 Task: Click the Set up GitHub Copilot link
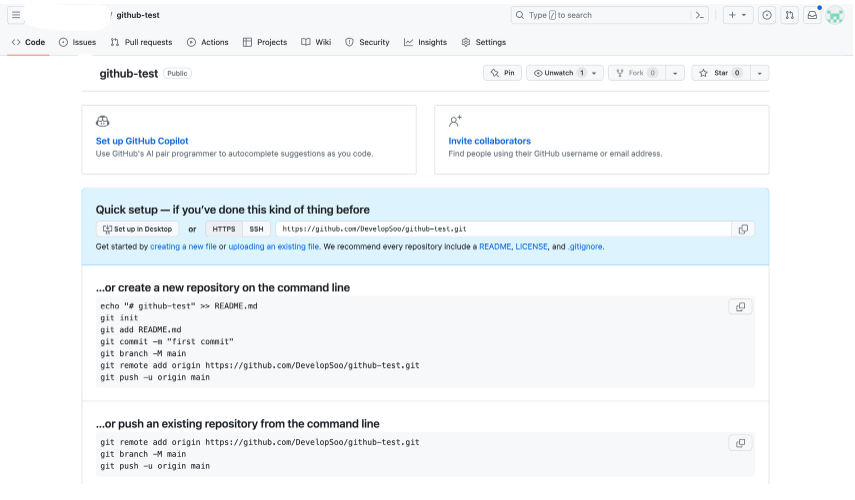(x=142, y=141)
